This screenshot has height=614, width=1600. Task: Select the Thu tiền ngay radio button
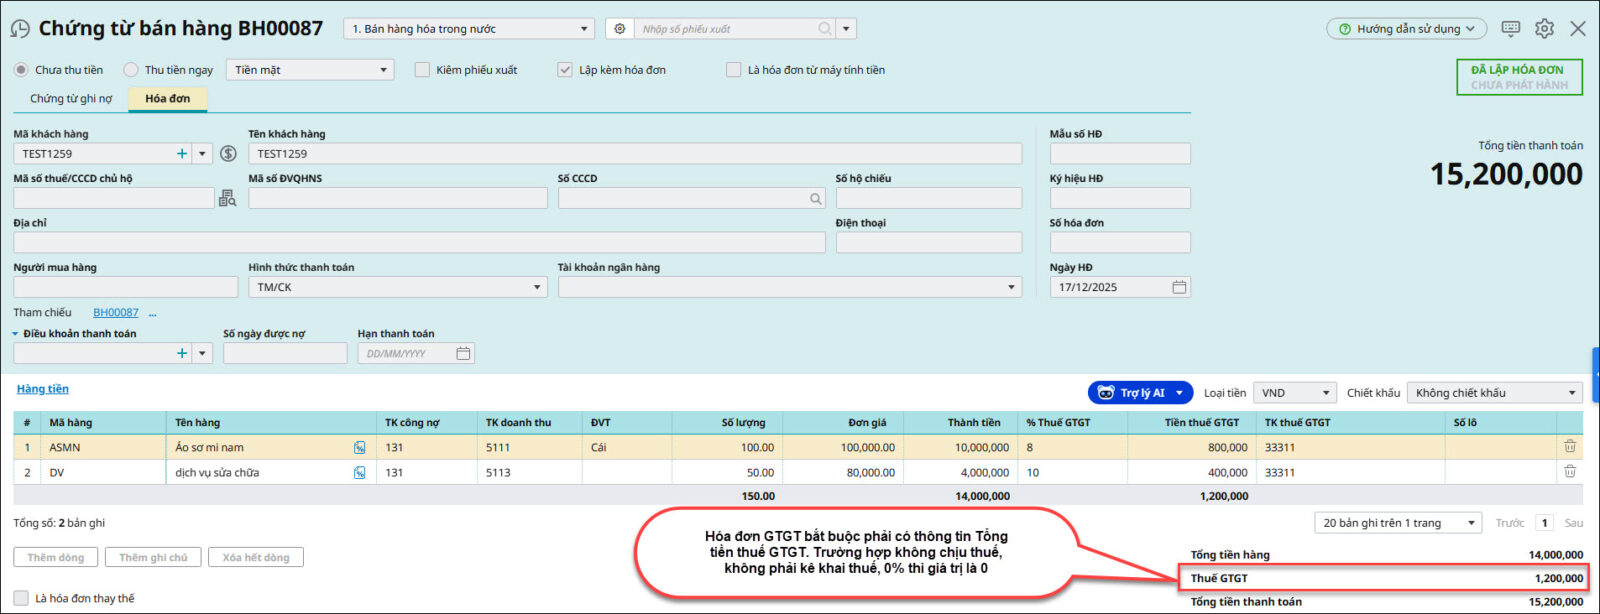(x=131, y=70)
